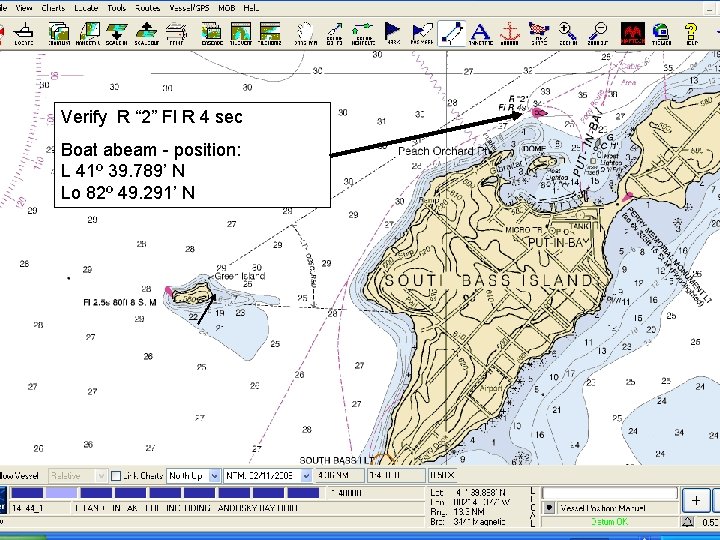Select the light-blue highlighted scale bar segment

[61, 493]
